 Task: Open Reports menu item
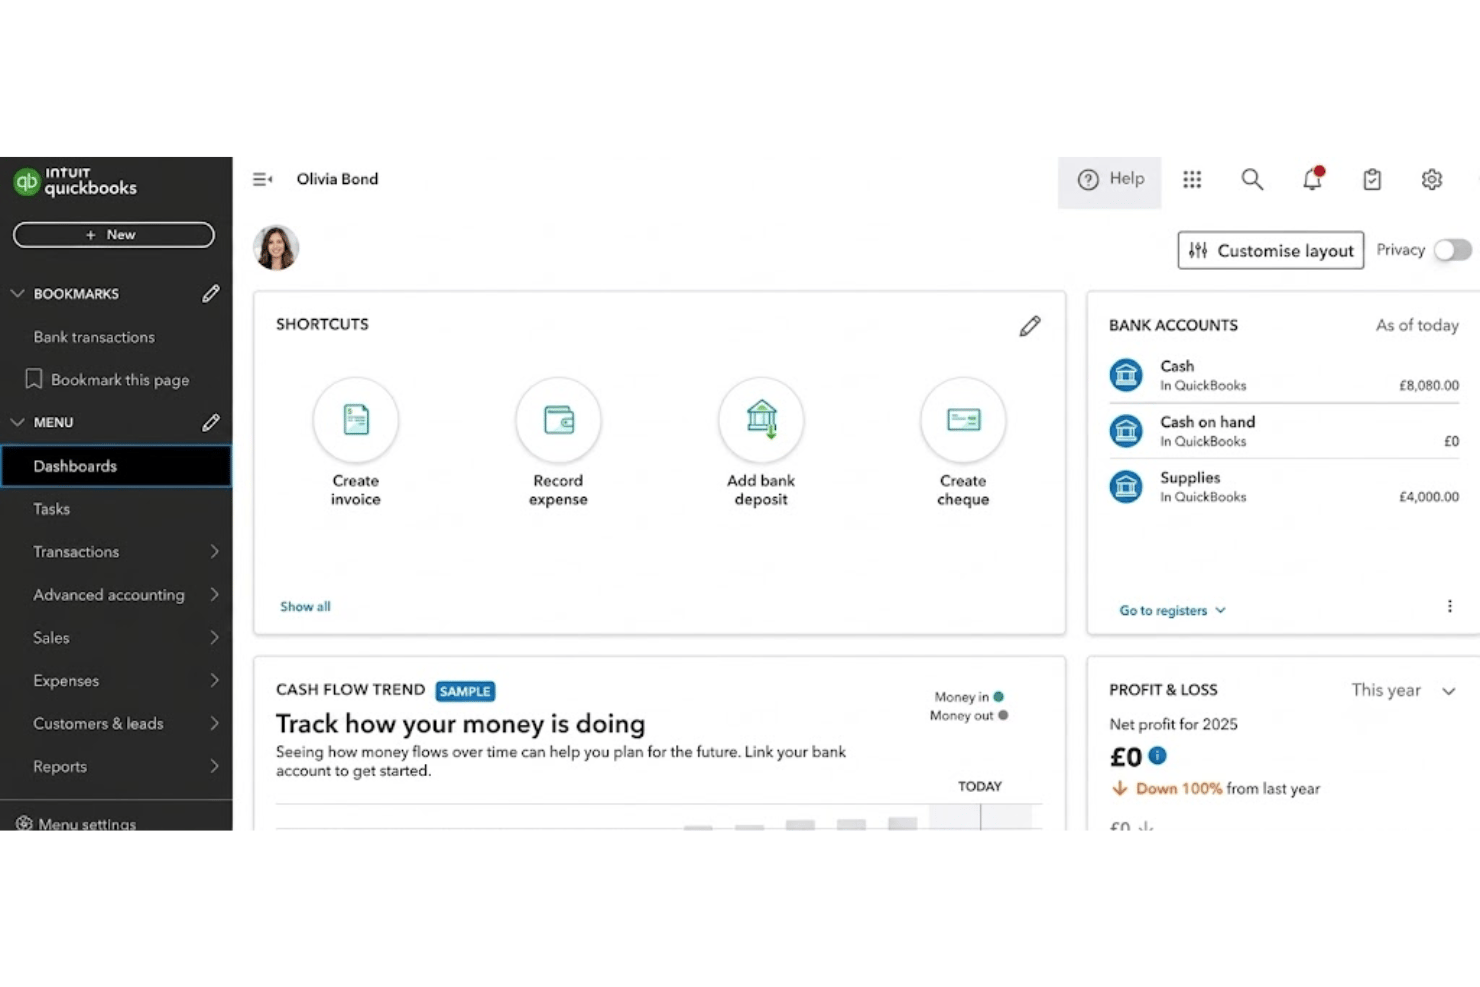click(60, 767)
